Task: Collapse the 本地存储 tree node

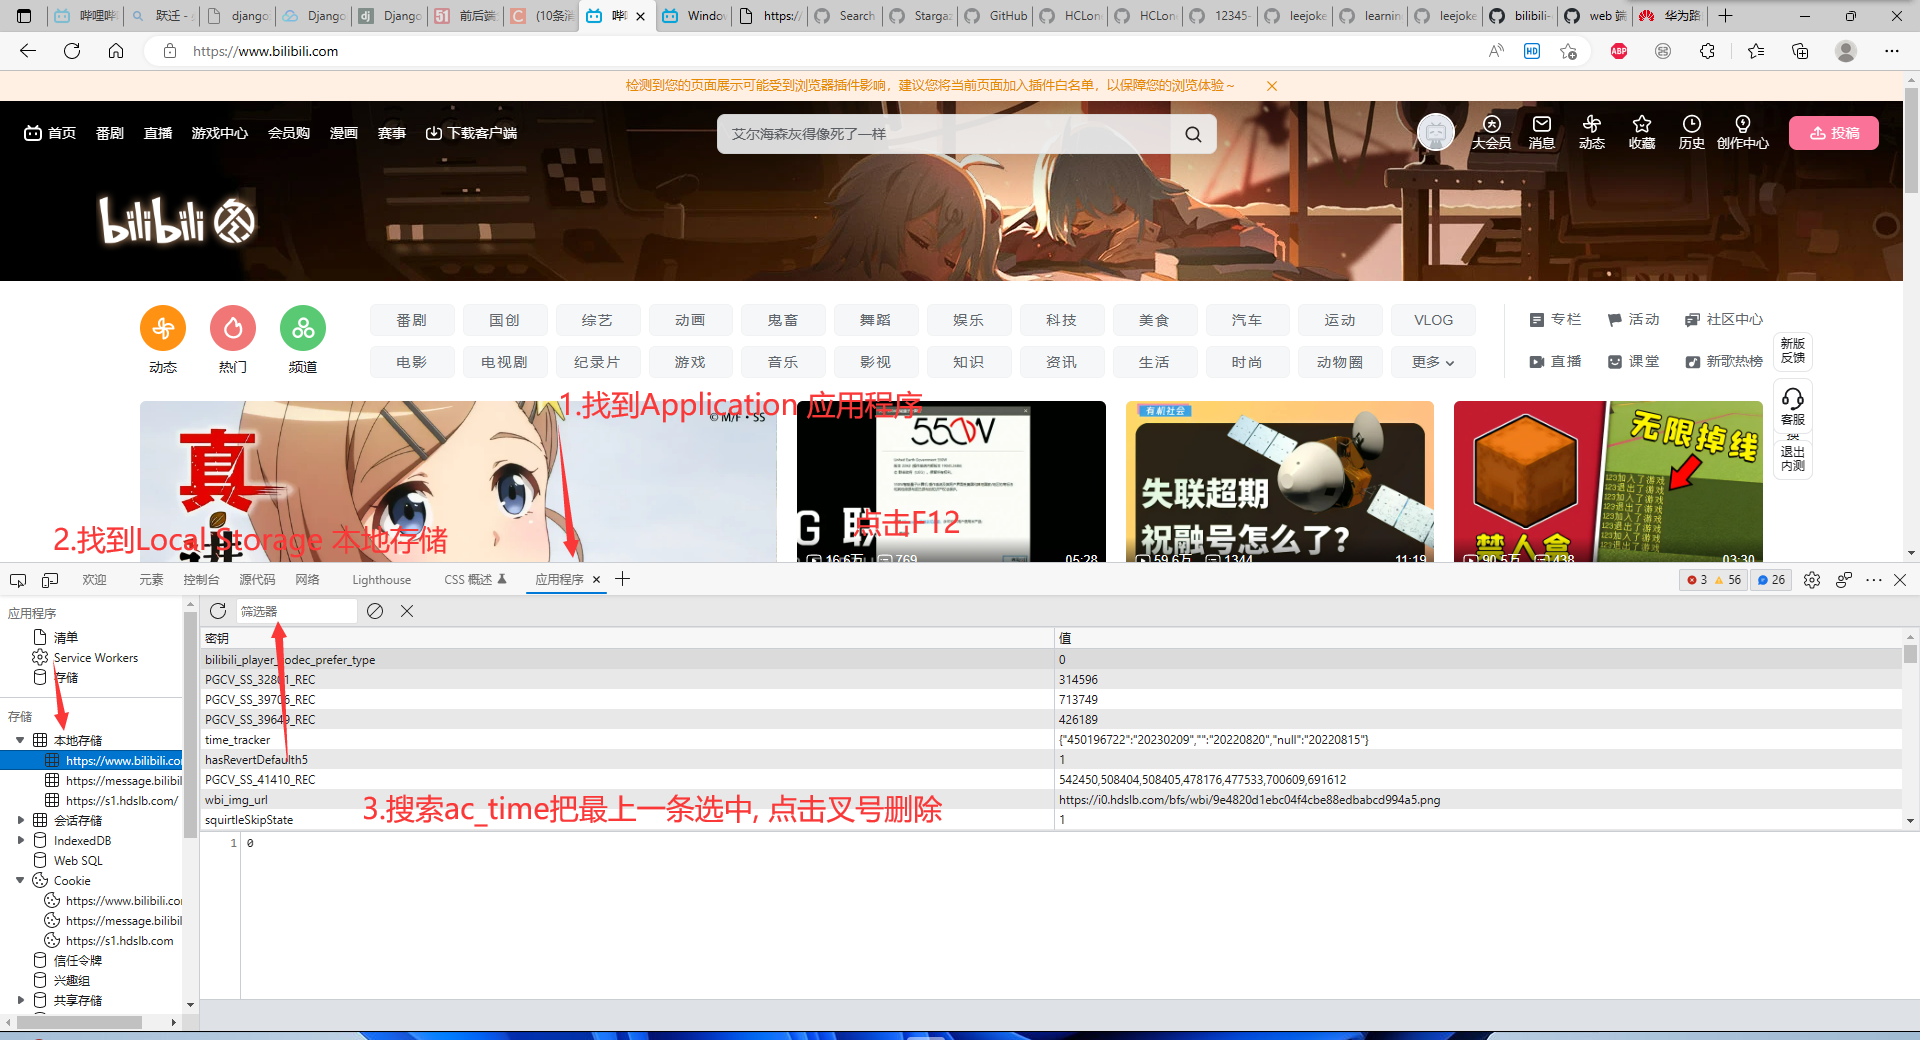Action: pos(20,740)
